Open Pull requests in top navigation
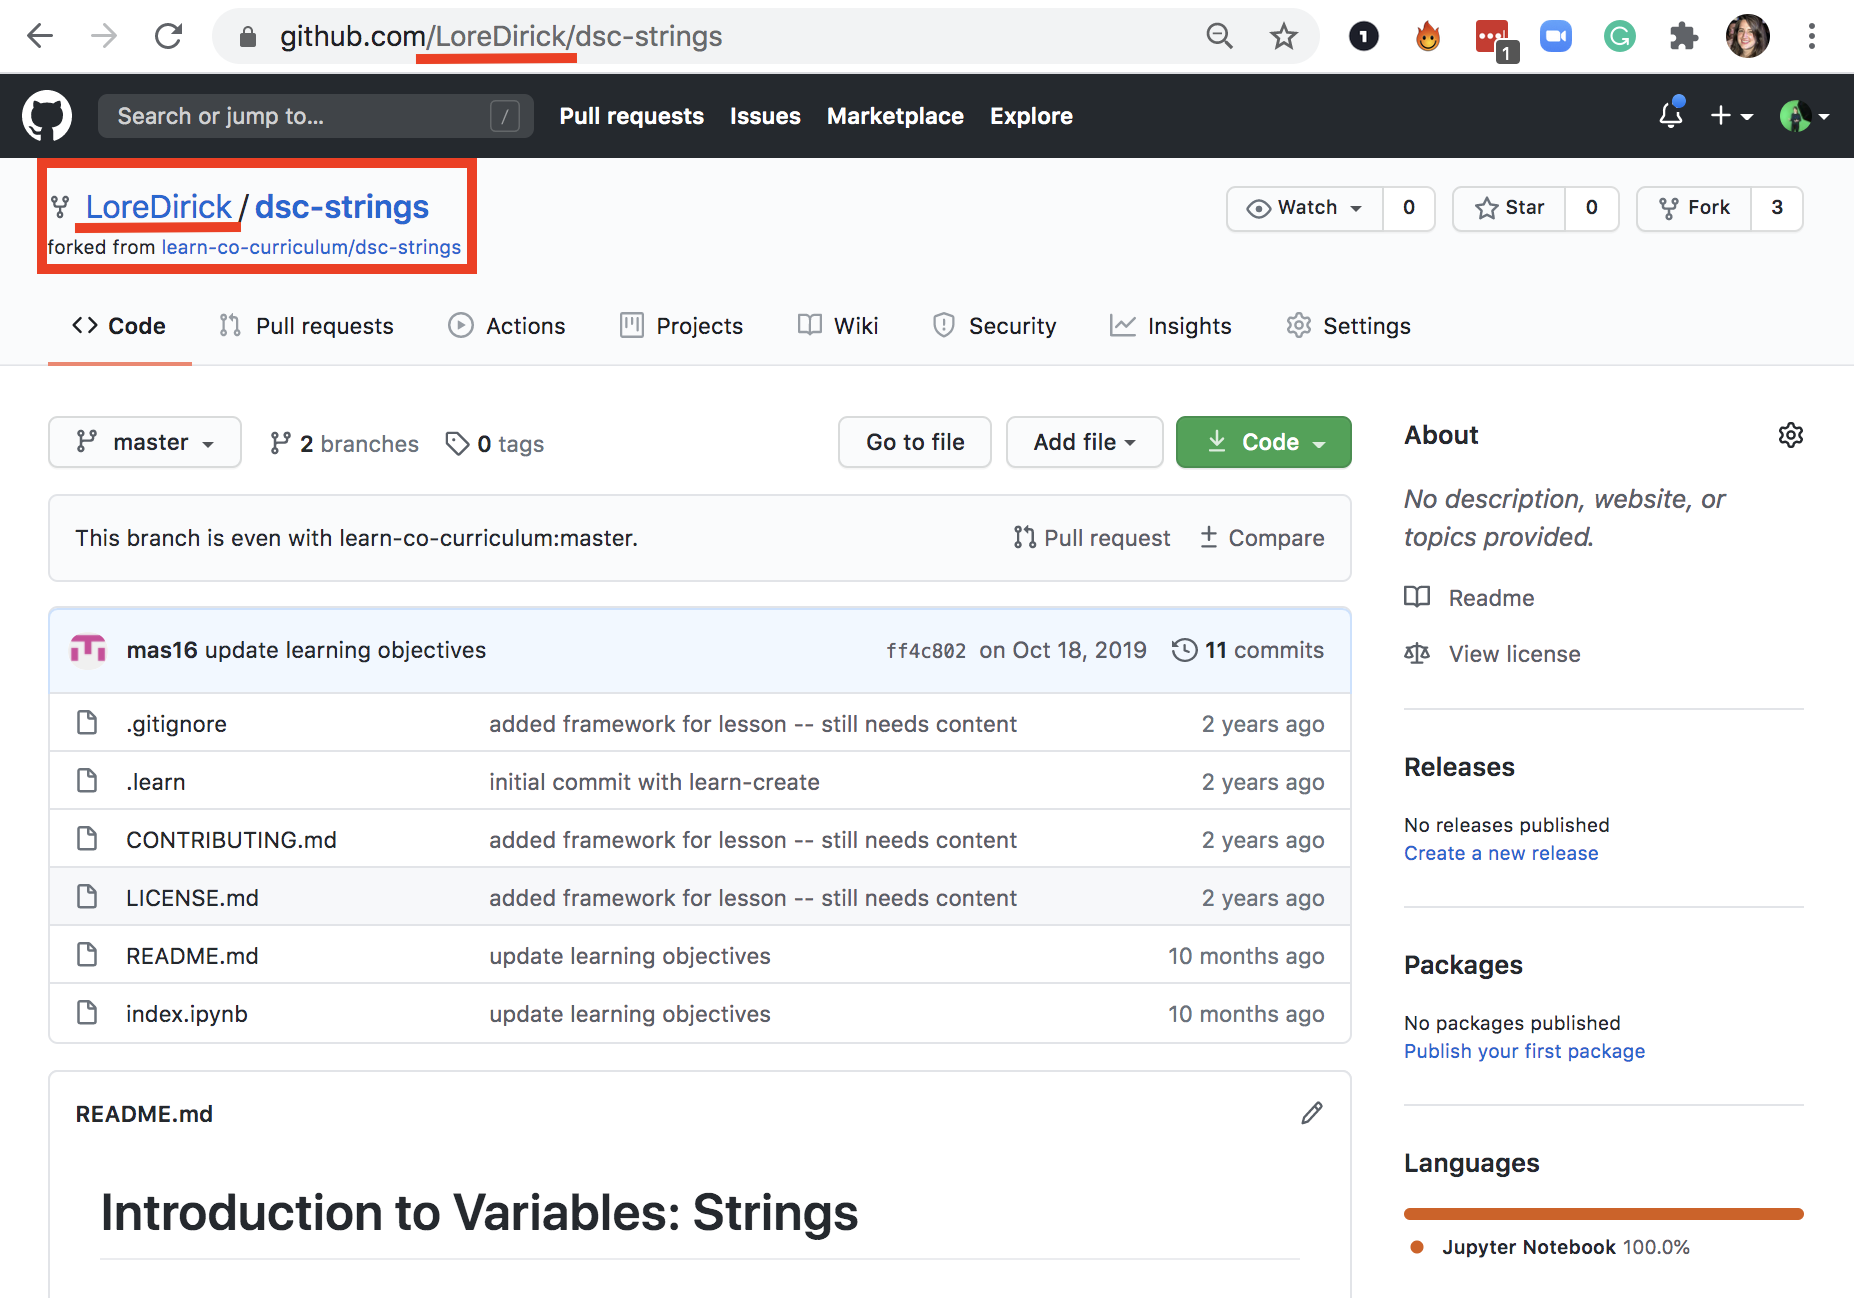Image resolution: width=1854 pixels, height=1298 pixels. (631, 116)
